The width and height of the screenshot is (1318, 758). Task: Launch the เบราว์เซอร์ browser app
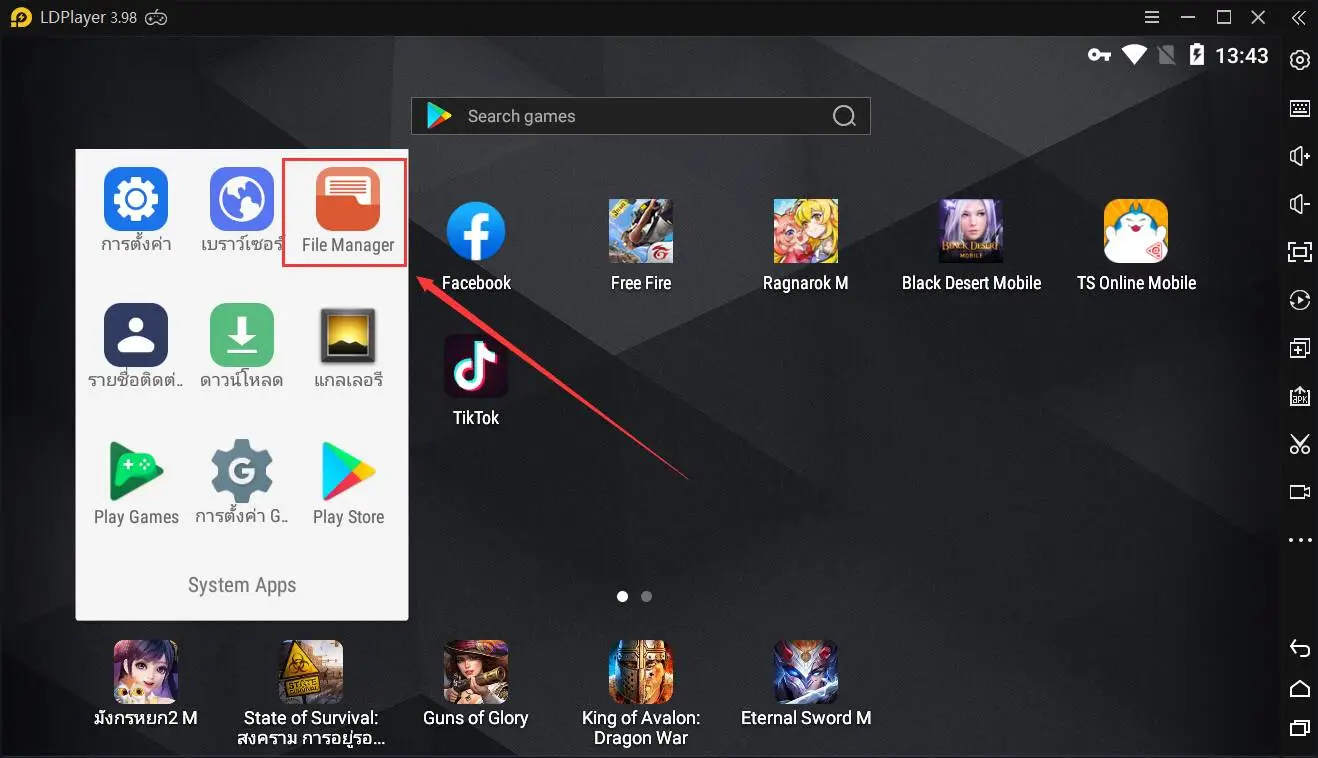pos(241,211)
